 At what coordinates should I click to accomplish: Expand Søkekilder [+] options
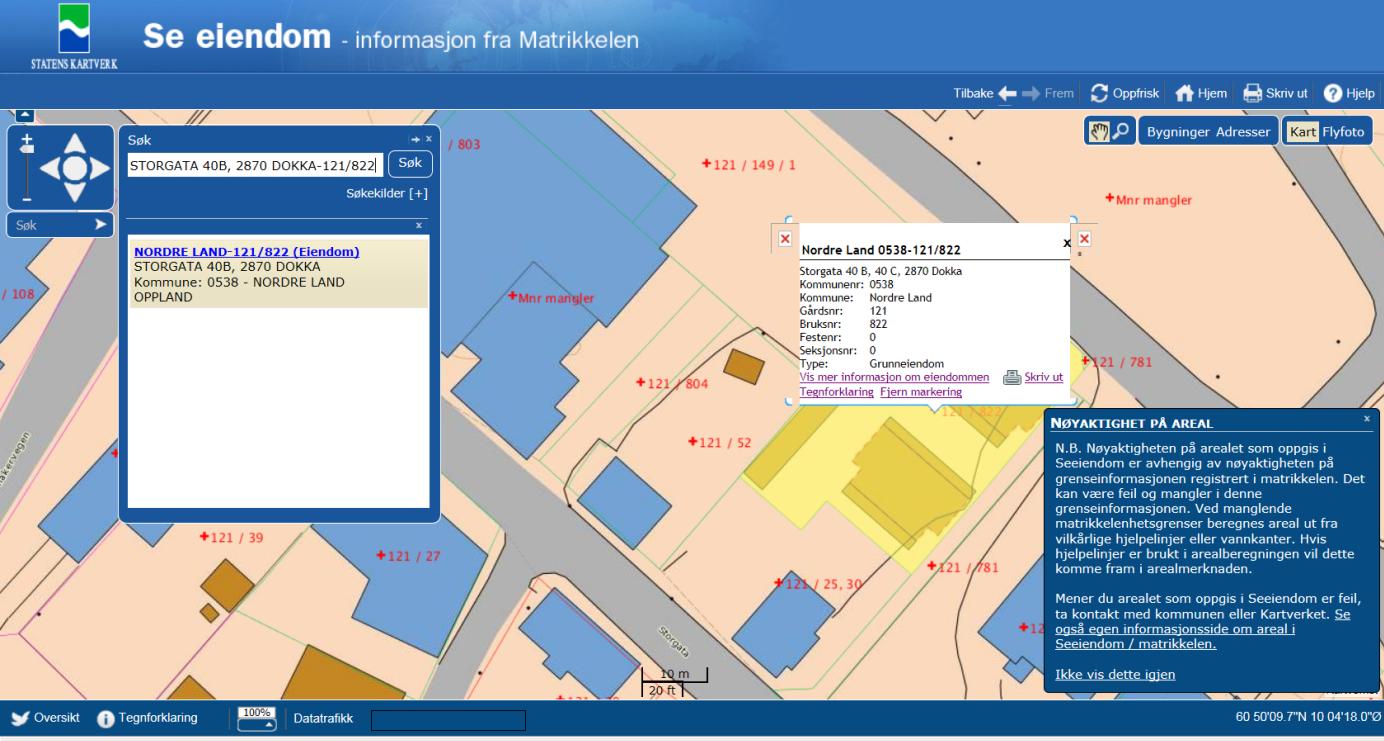pyautogui.click(x=386, y=193)
